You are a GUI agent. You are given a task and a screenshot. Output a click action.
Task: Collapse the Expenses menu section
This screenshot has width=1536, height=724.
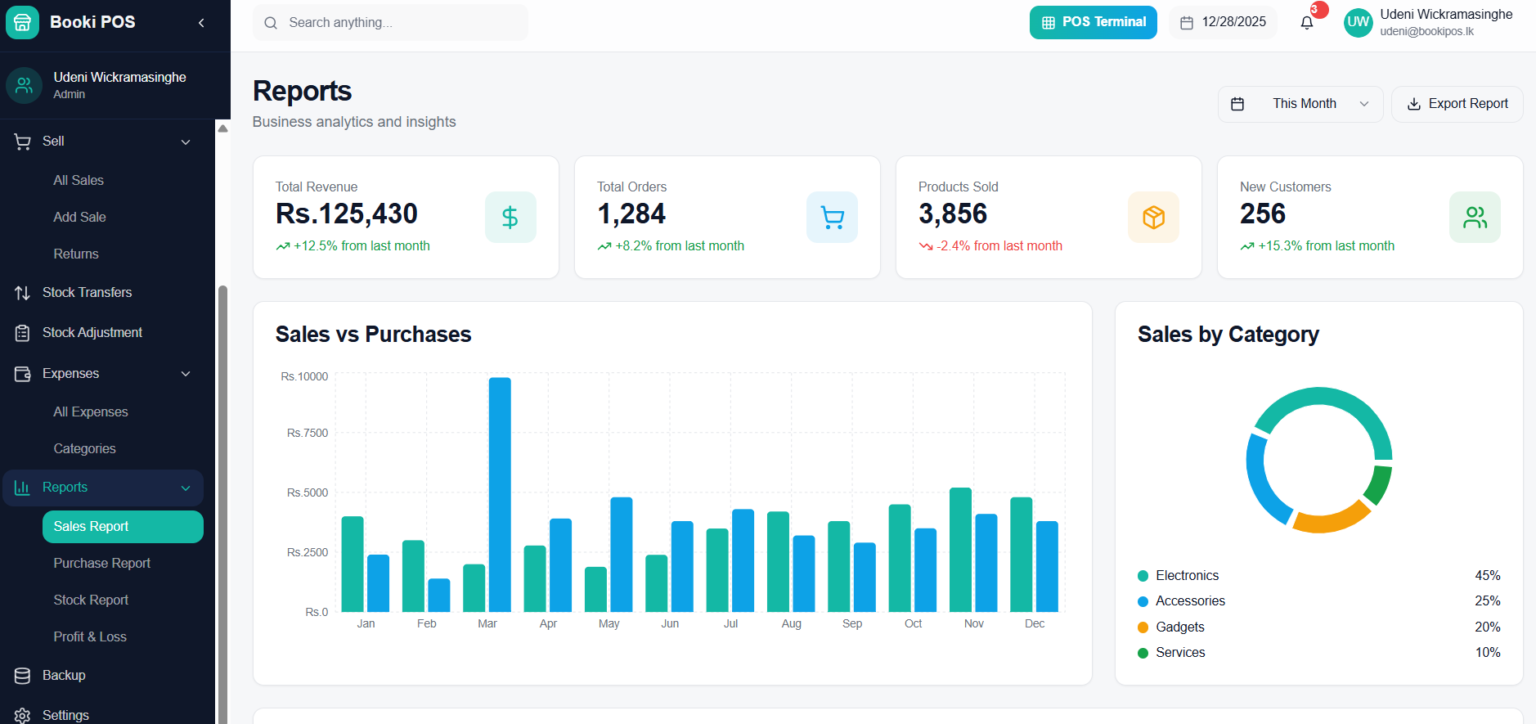185,374
